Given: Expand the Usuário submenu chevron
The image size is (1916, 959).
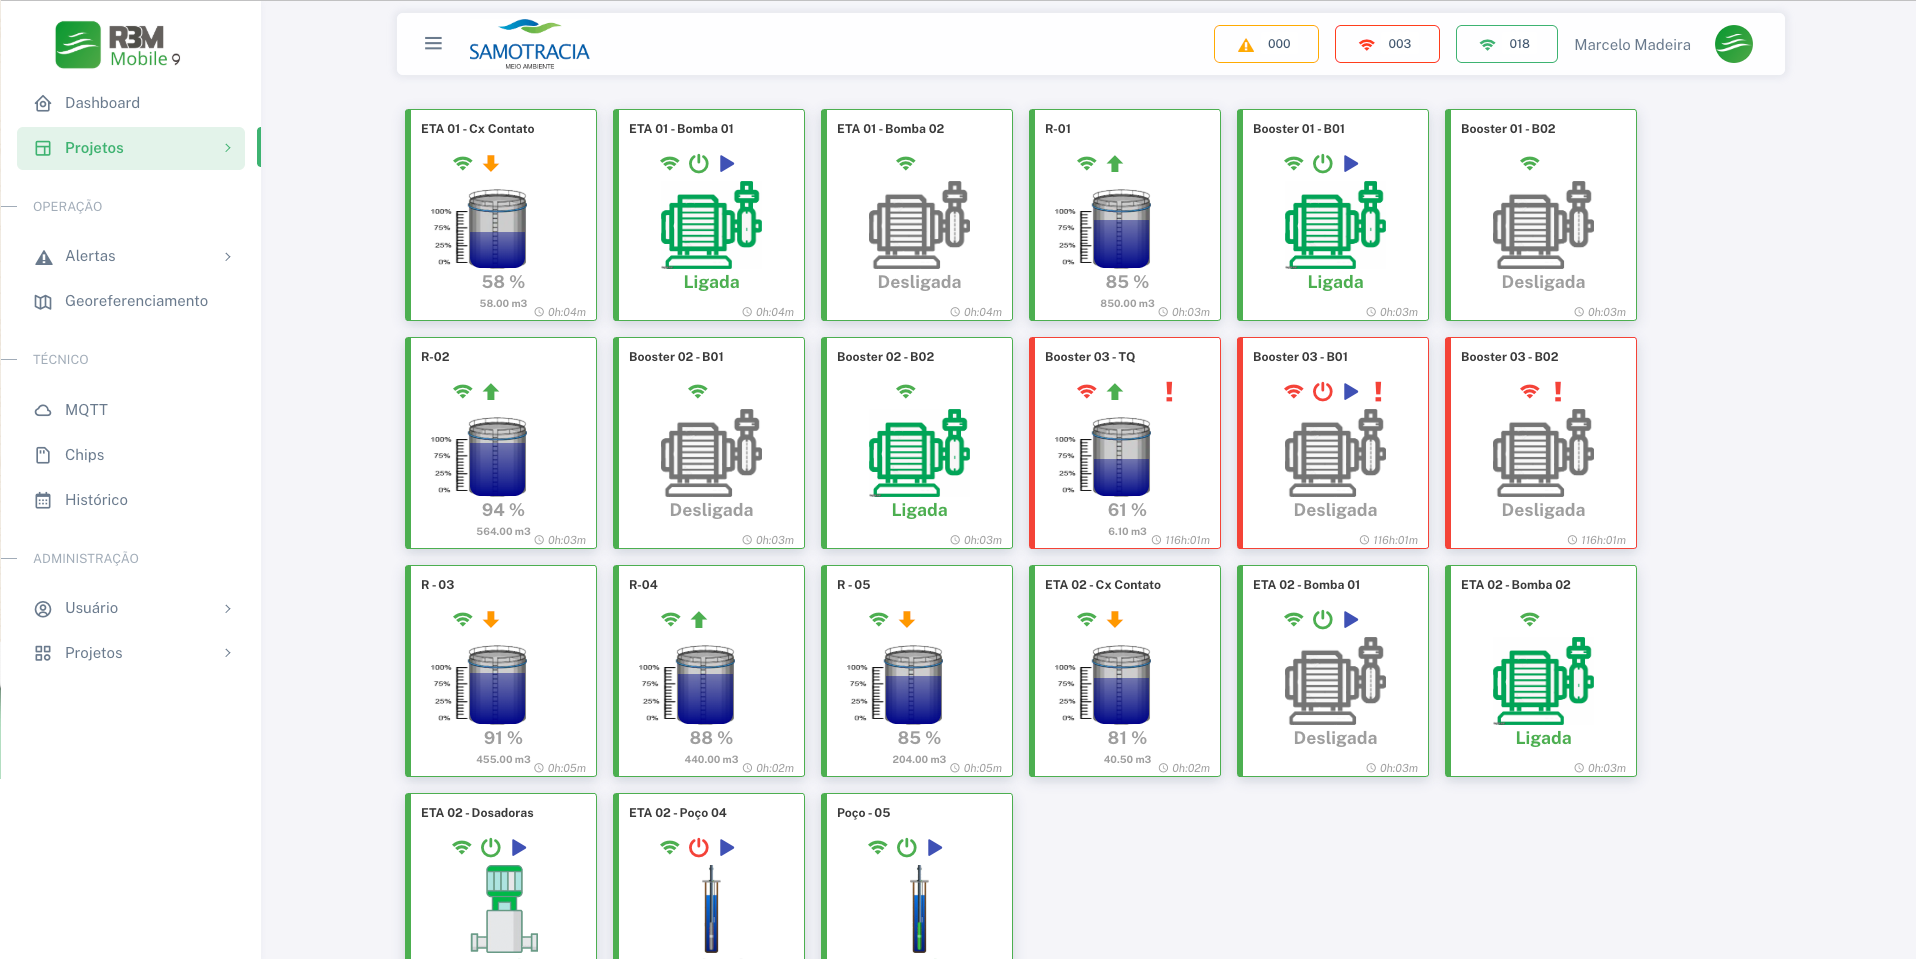Looking at the screenshot, I should pyautogui.click(x=228, y=609).
